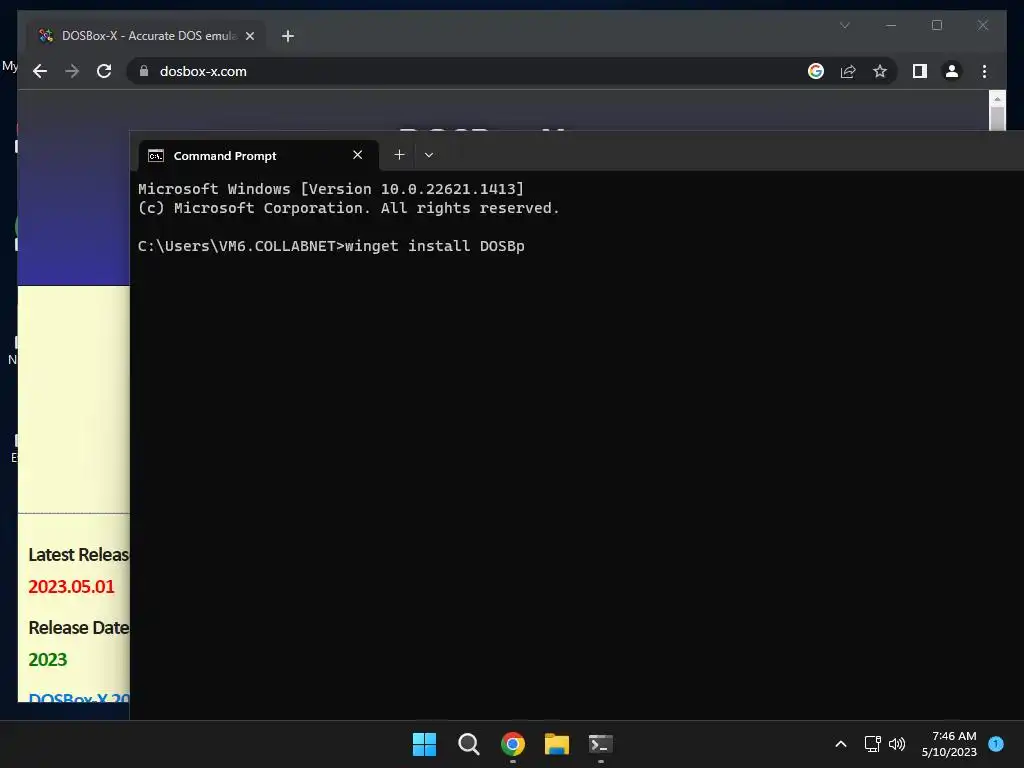Click the winget install command line
This screenshot has width=1024, height=768.
[x=331, y=246]
